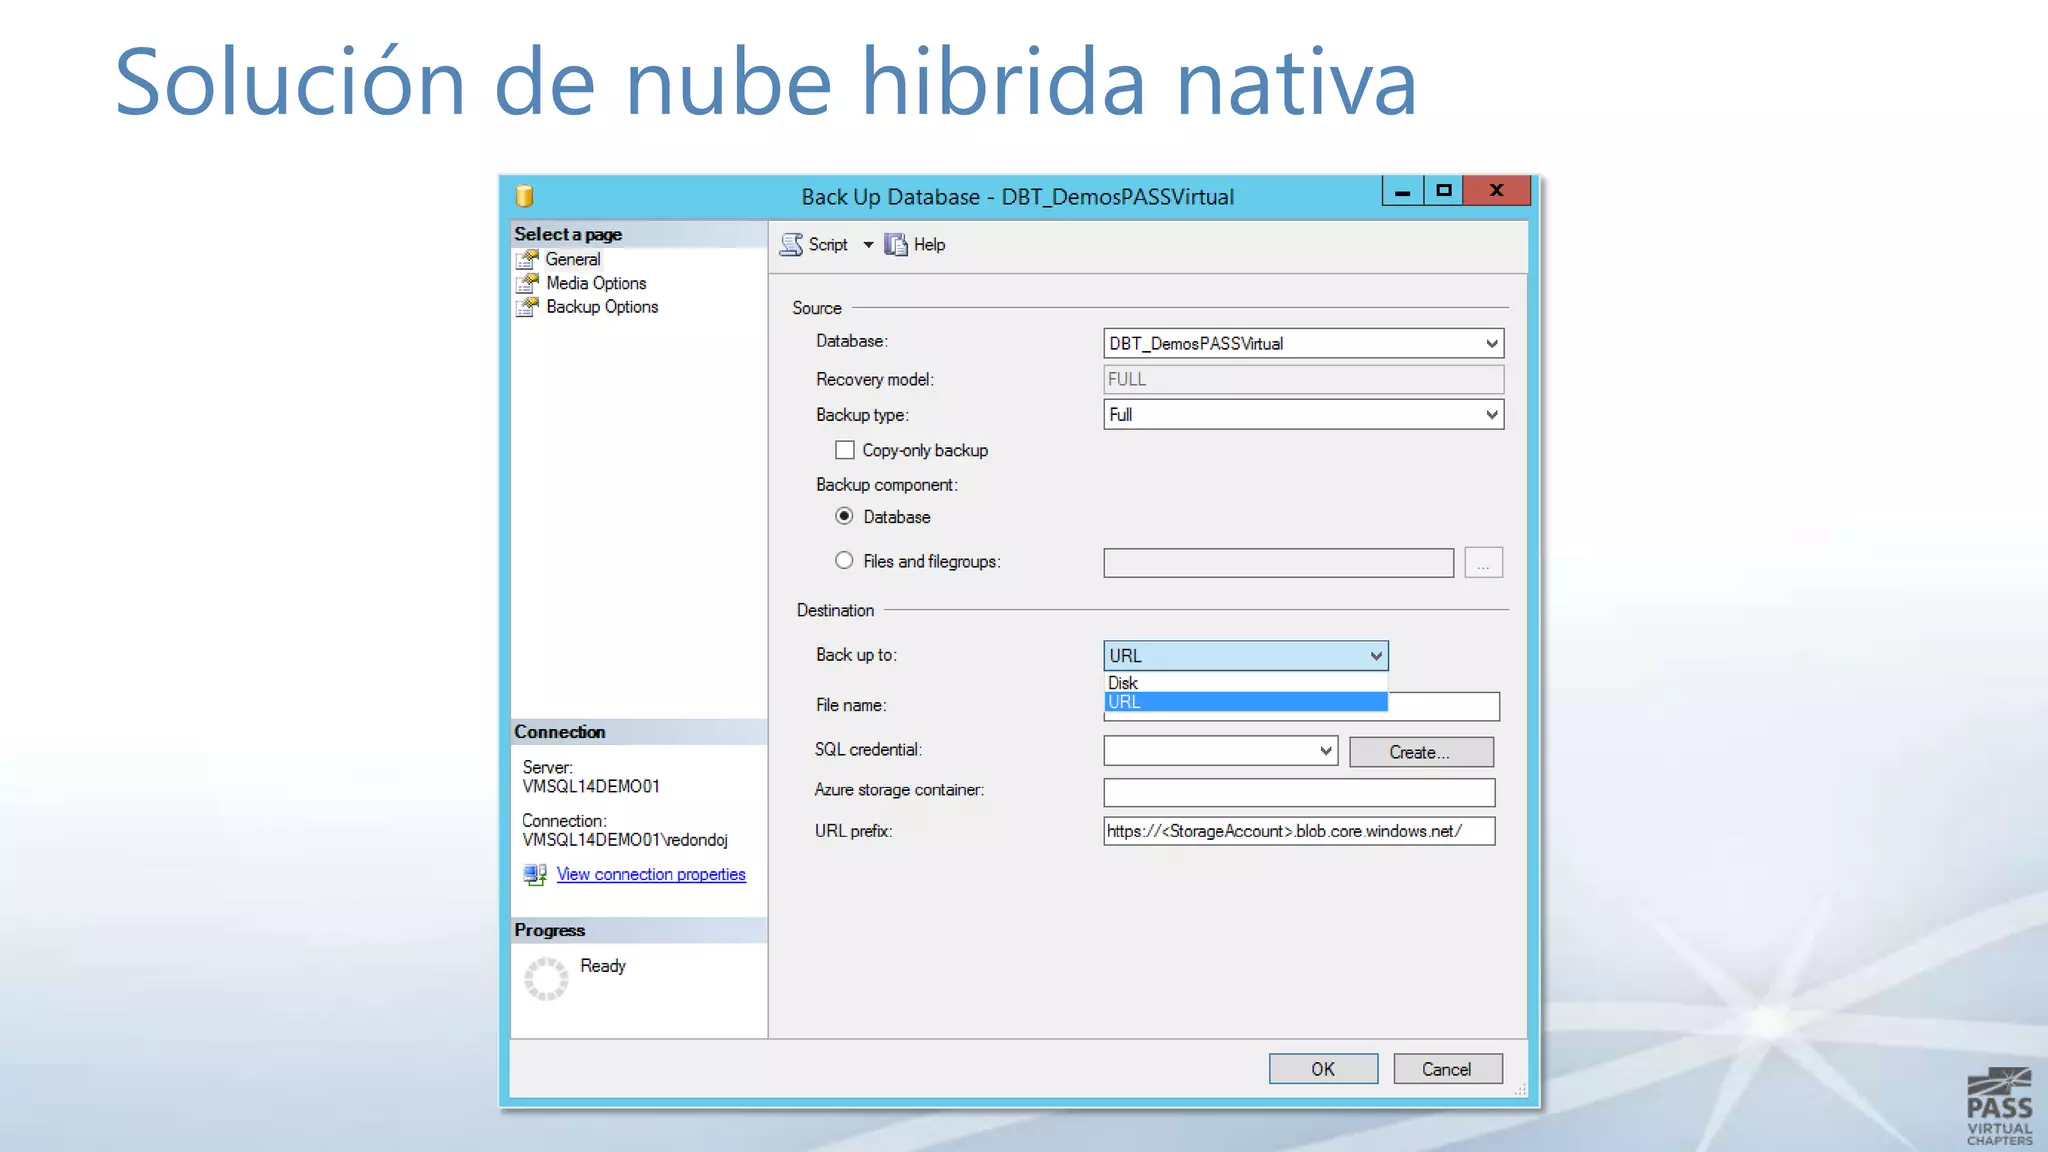Minimize the Back Up Database window

[x=1402, y=190]
